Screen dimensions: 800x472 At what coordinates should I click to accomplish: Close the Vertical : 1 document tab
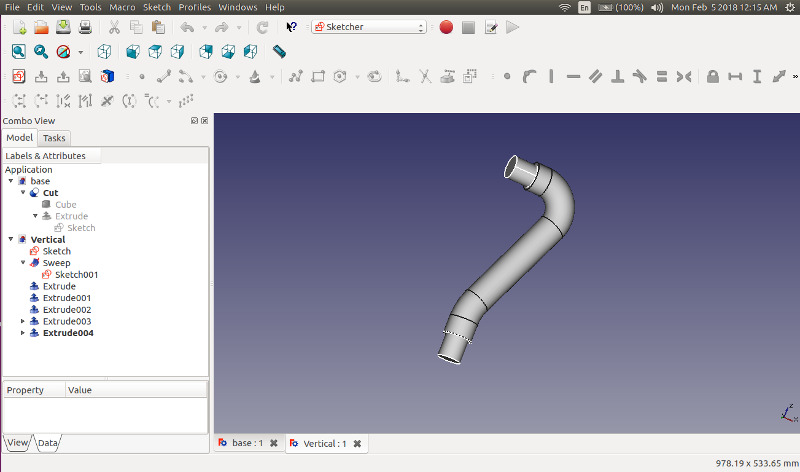coord(357,443)
